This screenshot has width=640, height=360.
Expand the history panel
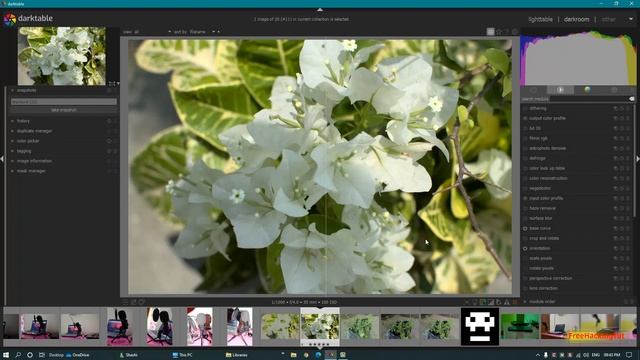[23, 121]
